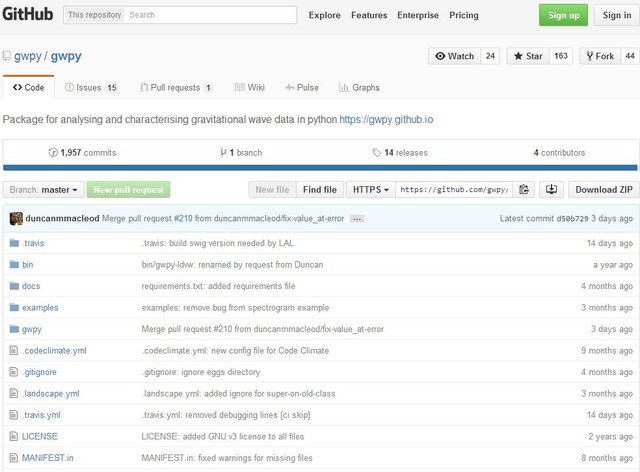Viewport: 640px width, 472px height.
Task: Switch to the Pull requests tab
Action: (x=176, y=88)
